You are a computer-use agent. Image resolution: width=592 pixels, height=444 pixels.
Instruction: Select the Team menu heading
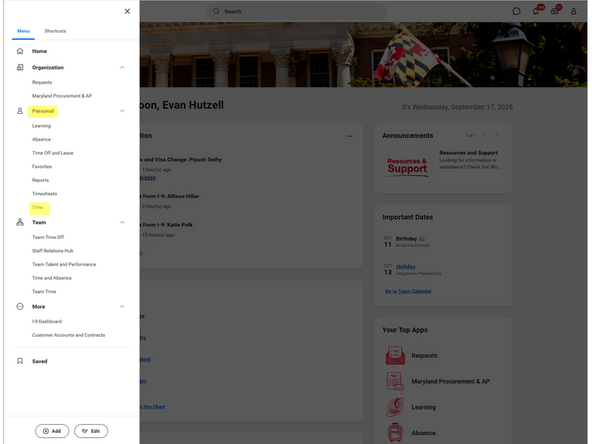39,222
